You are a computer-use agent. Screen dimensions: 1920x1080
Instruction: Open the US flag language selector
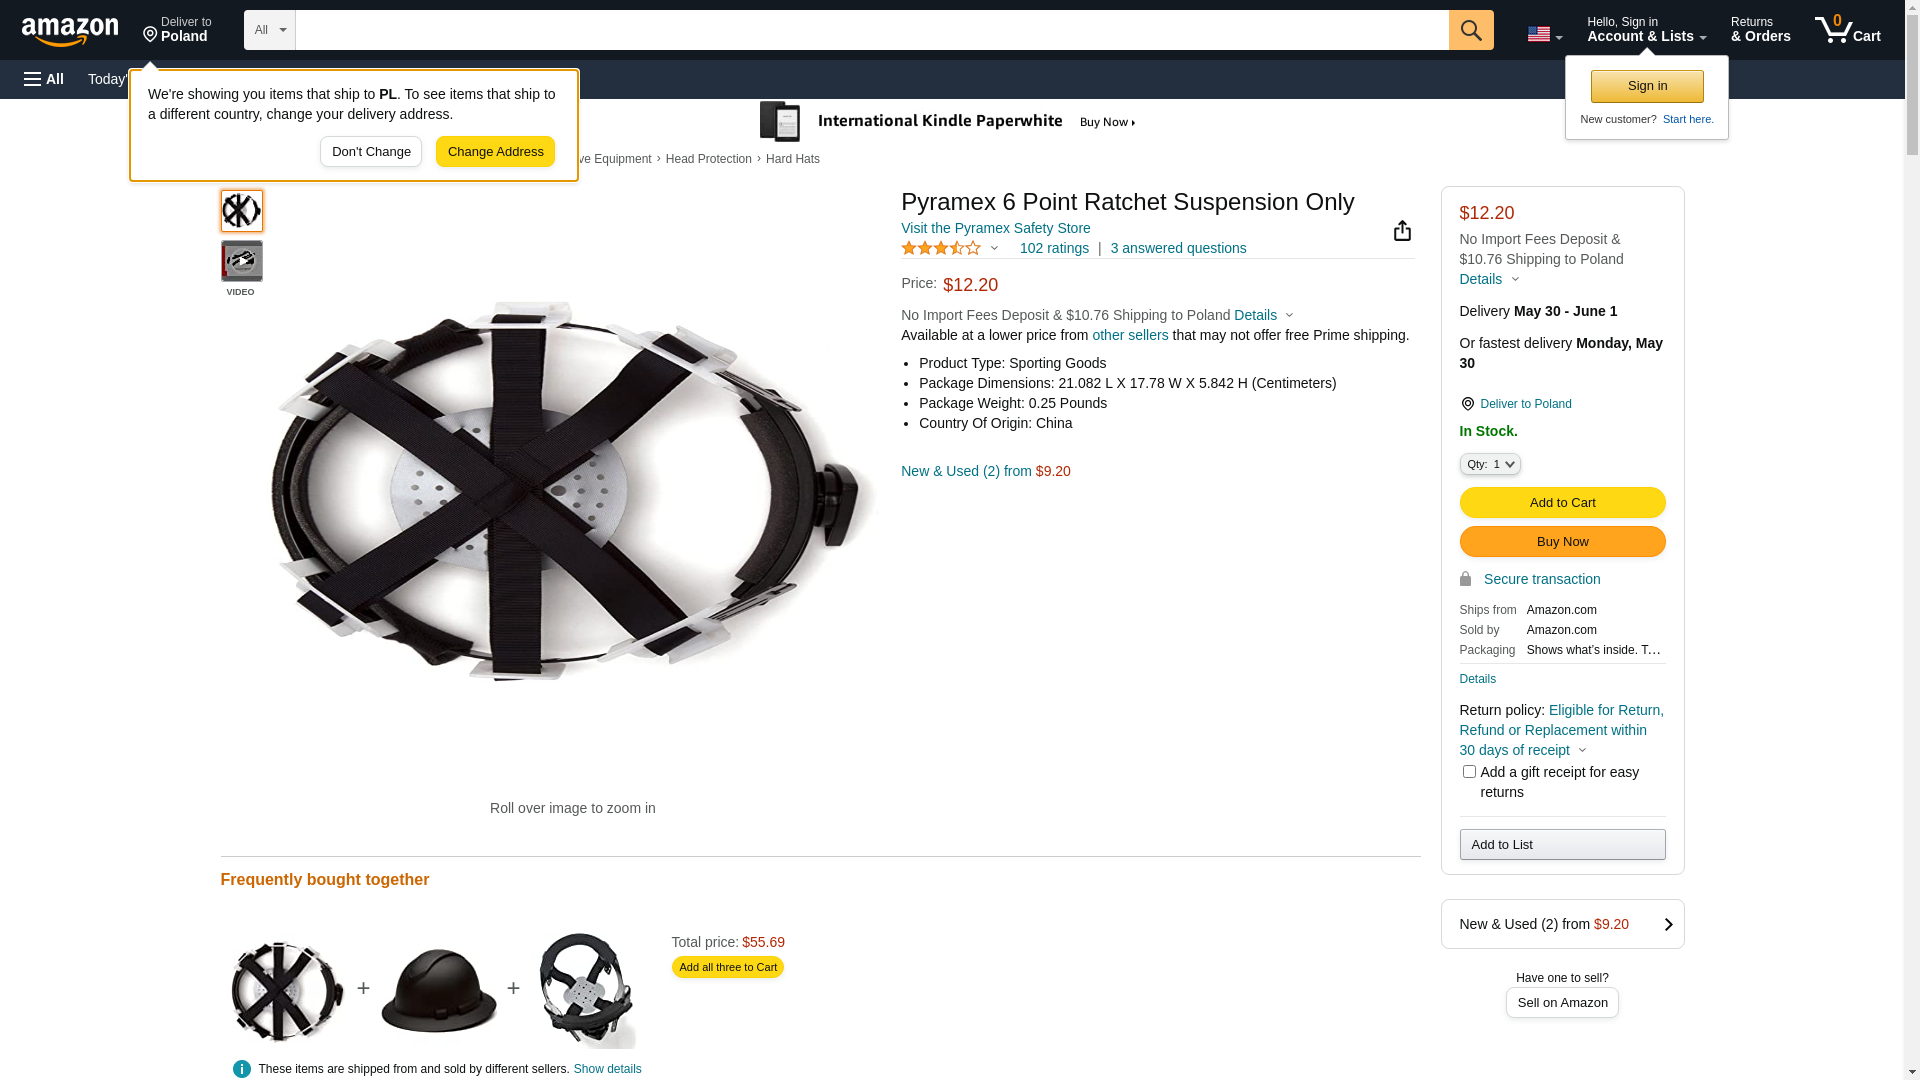(1544, 34)
